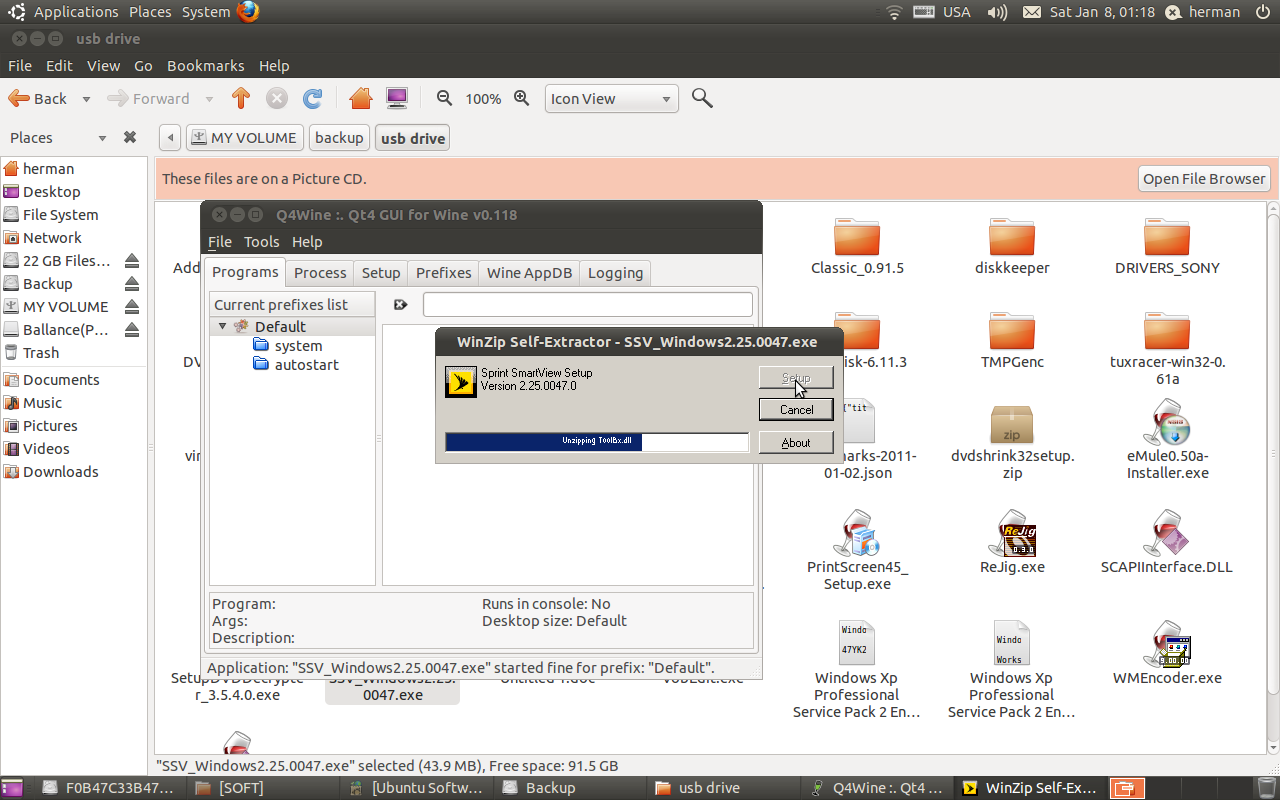
Task: Switch to the Setup tab in Q4Wine
Action: [380, 272]
